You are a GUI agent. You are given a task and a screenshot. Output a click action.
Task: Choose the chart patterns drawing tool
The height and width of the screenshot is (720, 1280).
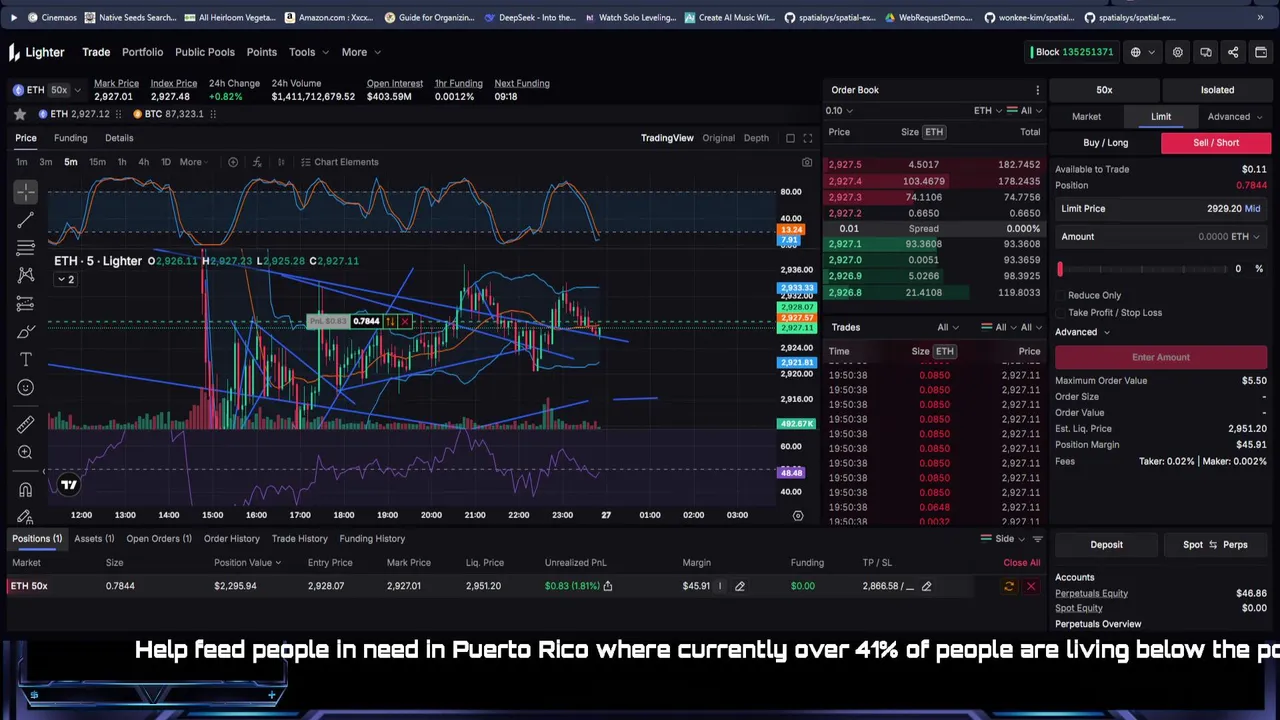[x=25, y=275]
